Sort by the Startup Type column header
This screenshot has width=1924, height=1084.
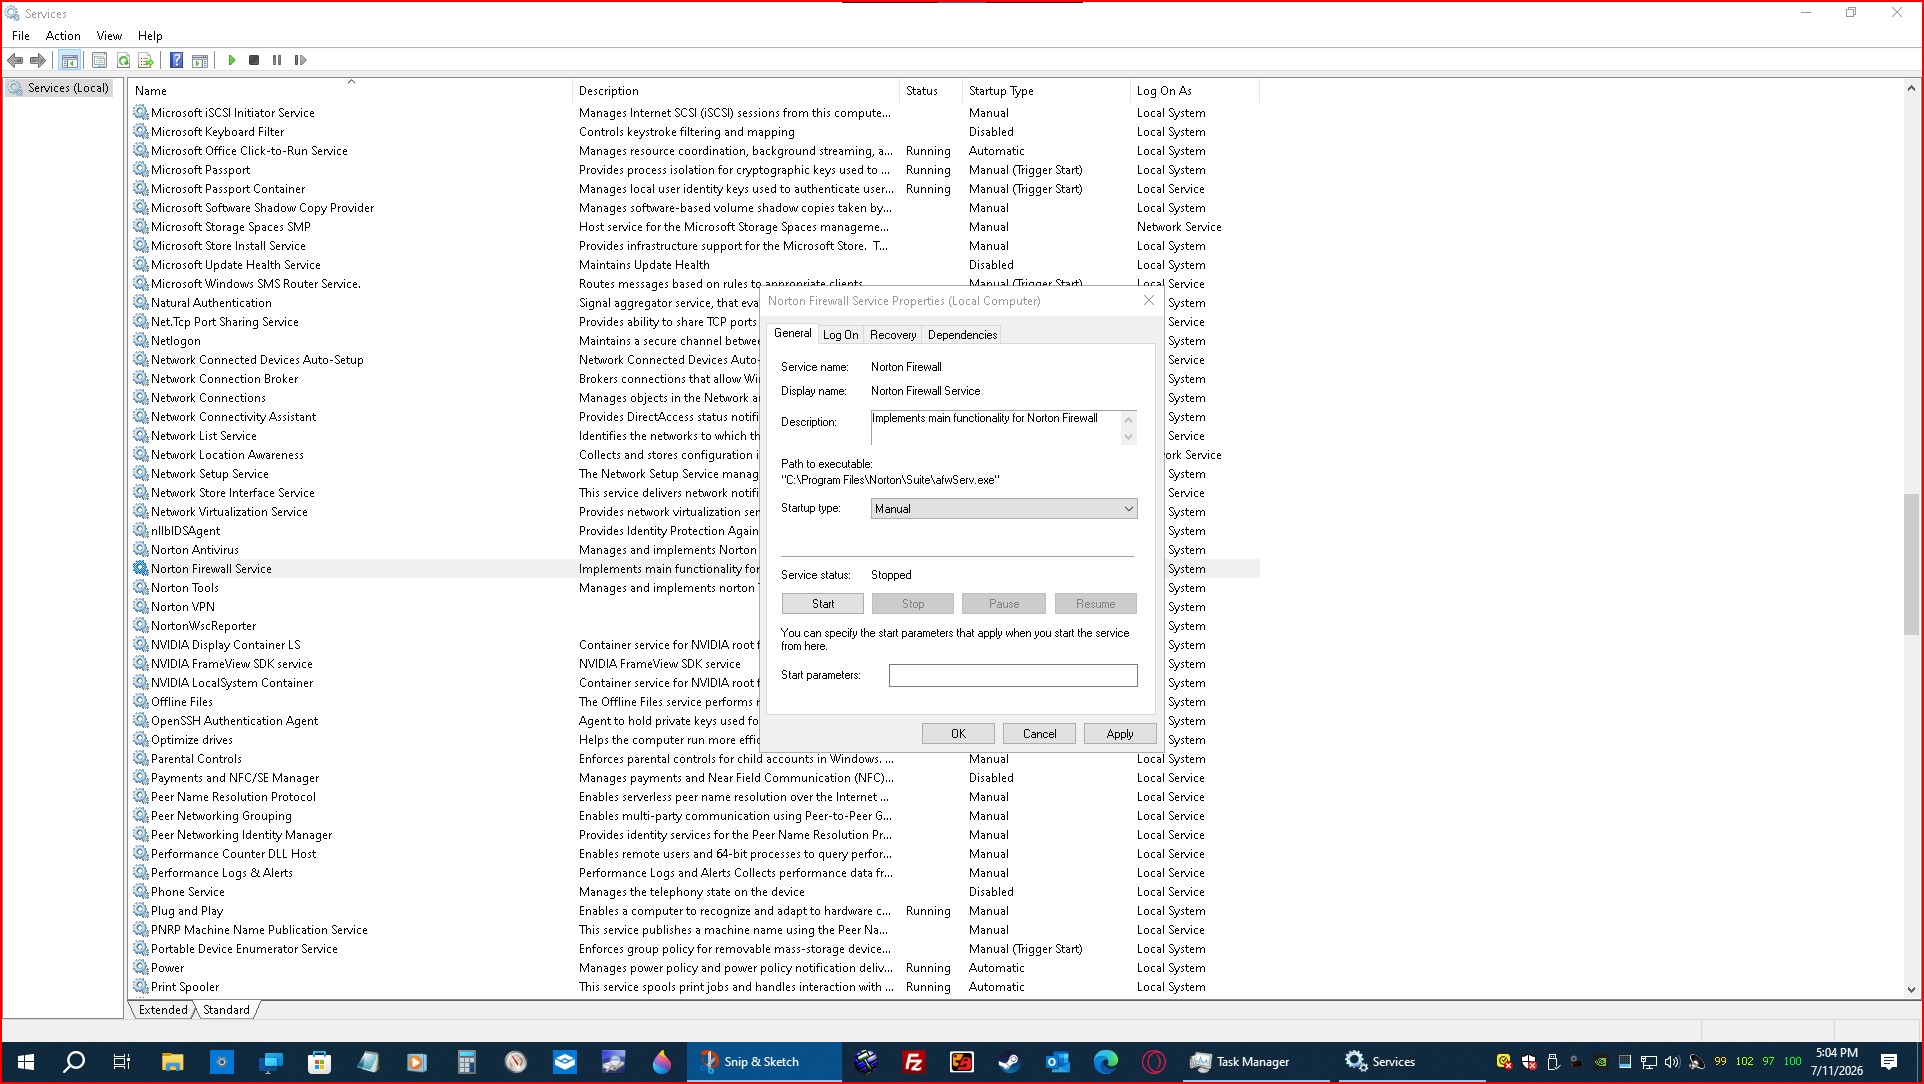coord(1046,91)
